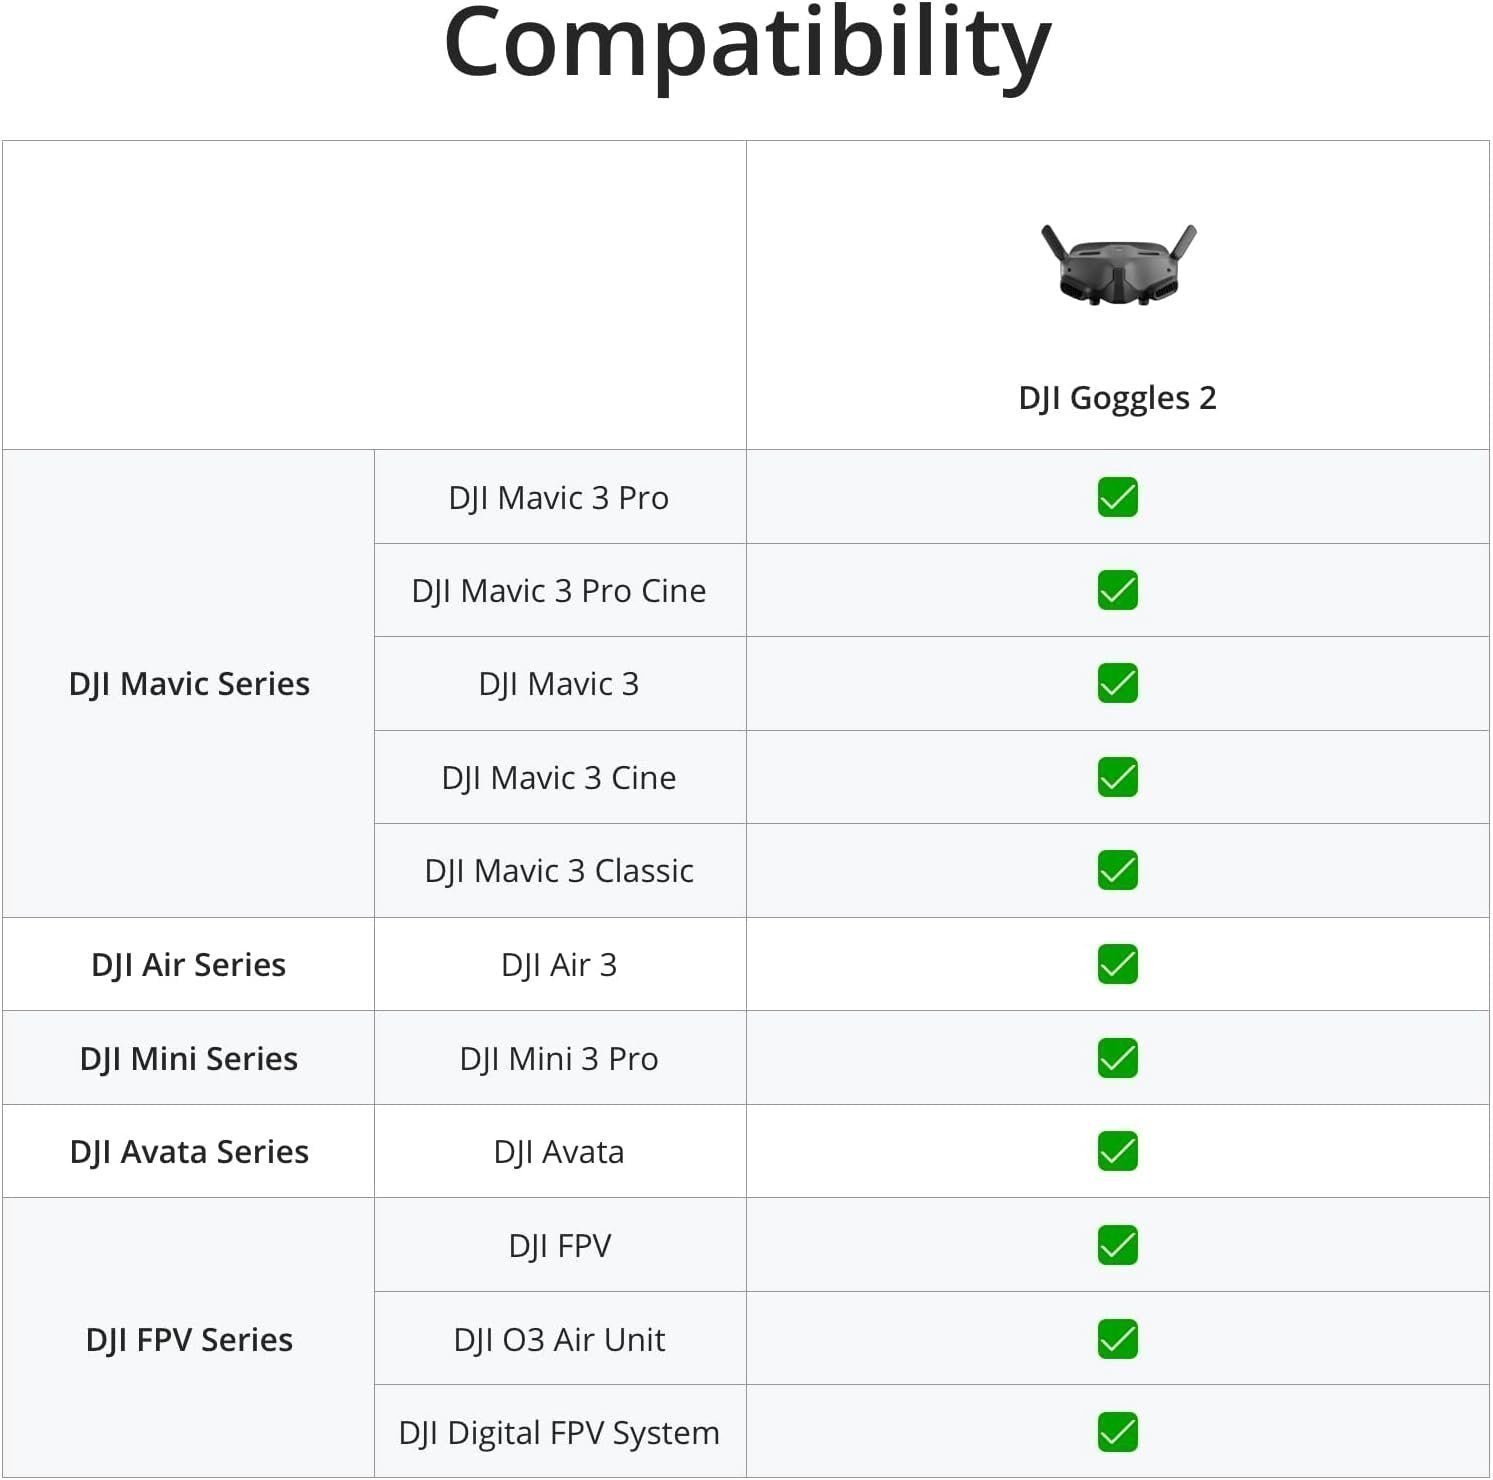Select the DJI Avata Series category label
This screenshot has height=1480, width=1493.
click(x=189, y=1152)
